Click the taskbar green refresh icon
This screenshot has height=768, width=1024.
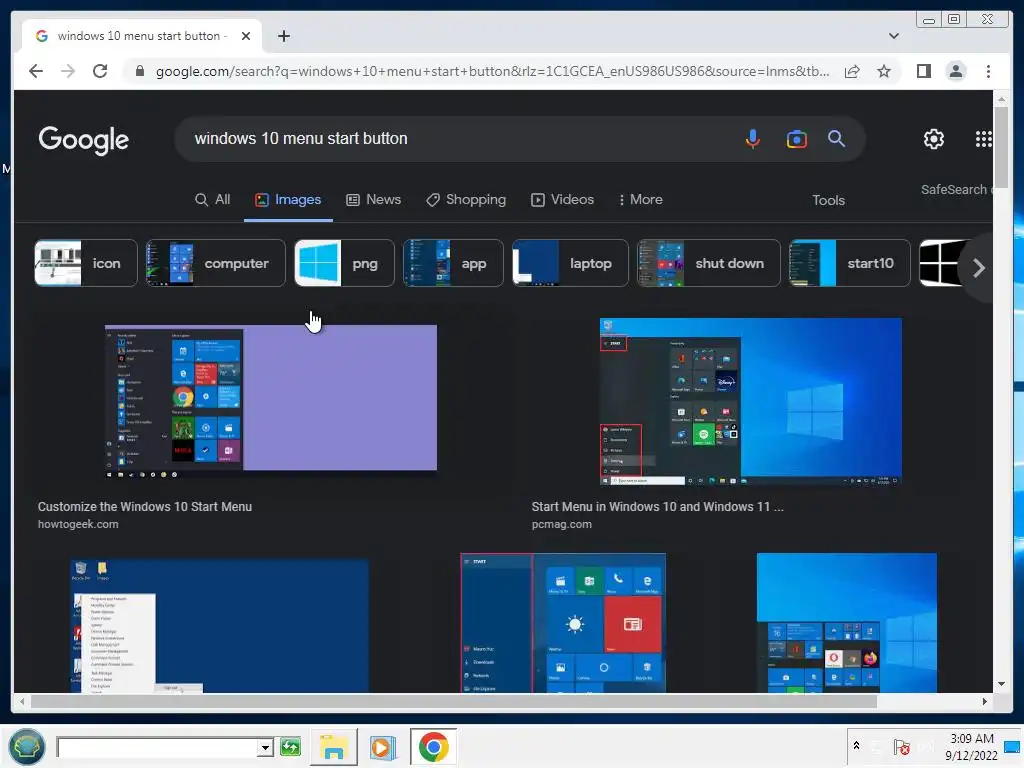pos(291,746)
